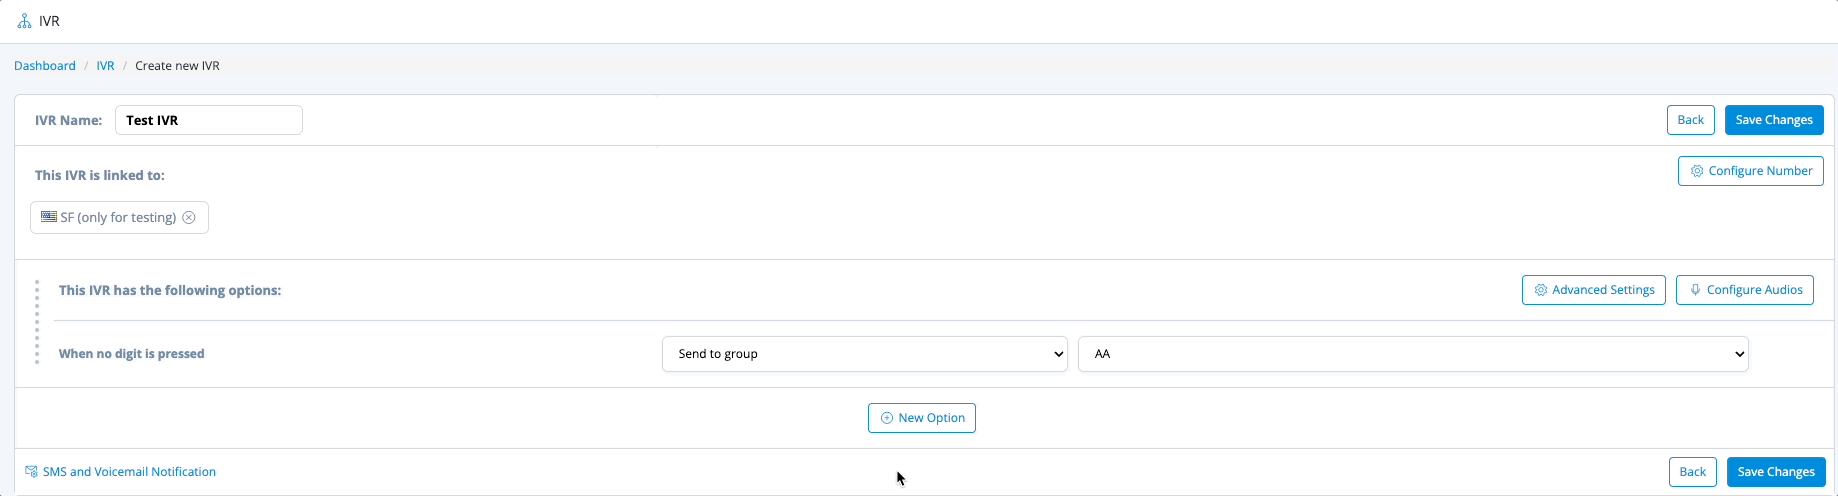This screenshot has width=1838, height=496.
Task: Grab the dotted drag handle beside IVR options
Action: point(37,322)
